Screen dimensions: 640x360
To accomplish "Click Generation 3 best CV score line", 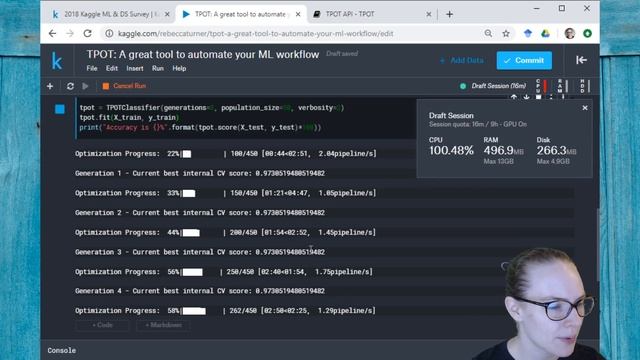I will [200, 252].
